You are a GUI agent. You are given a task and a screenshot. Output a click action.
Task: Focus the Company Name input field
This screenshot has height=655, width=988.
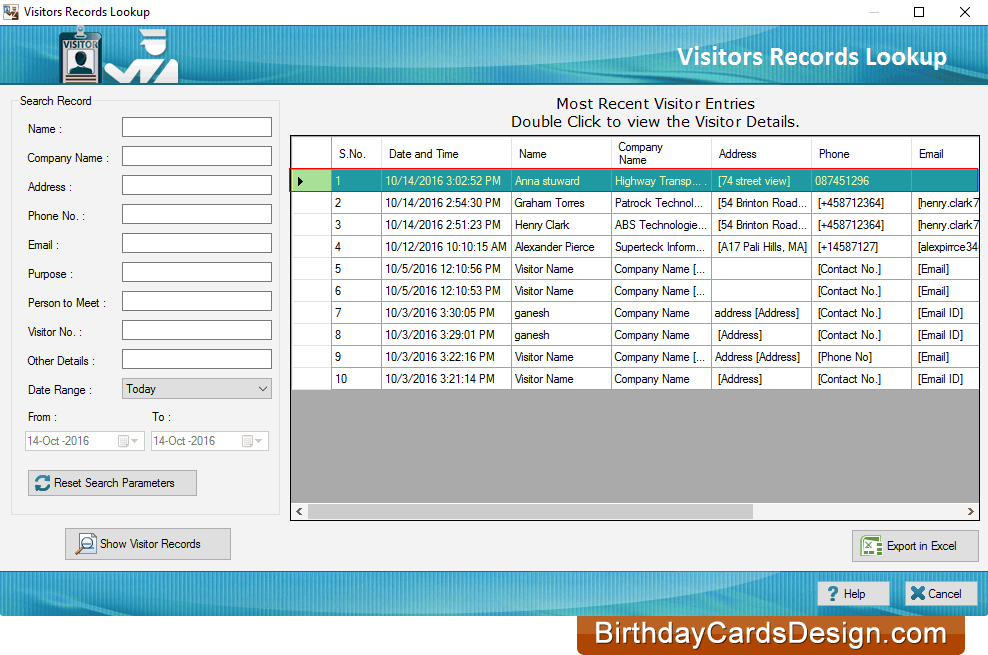point(197,156)
